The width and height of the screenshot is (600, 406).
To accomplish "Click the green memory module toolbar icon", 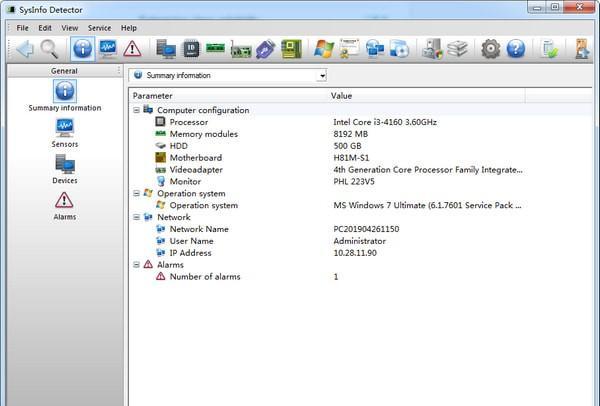I will 215,48.
